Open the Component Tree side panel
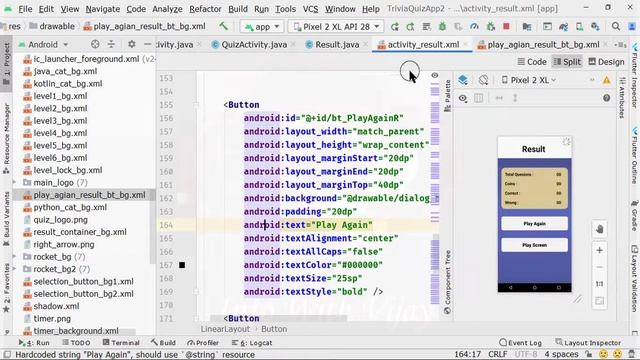 (448, 282)
